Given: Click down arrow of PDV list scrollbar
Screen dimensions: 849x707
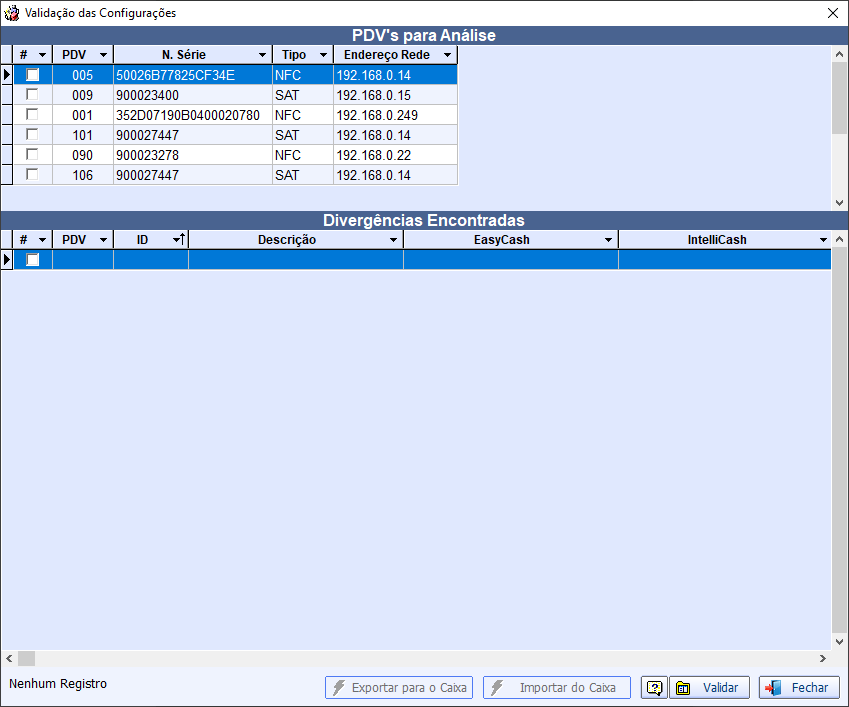Looking at the screenshot, I should tap(839, 202).
